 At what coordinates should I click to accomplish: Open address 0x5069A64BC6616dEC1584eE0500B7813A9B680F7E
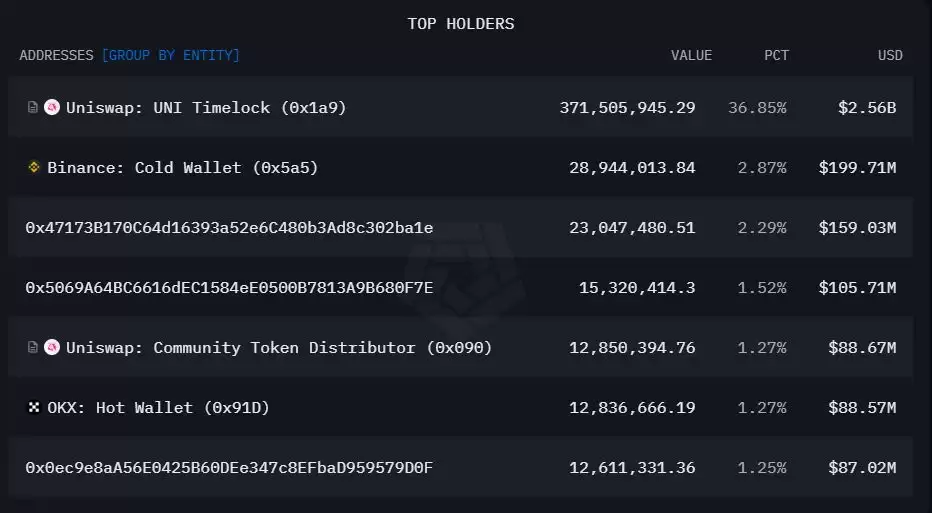229,288
